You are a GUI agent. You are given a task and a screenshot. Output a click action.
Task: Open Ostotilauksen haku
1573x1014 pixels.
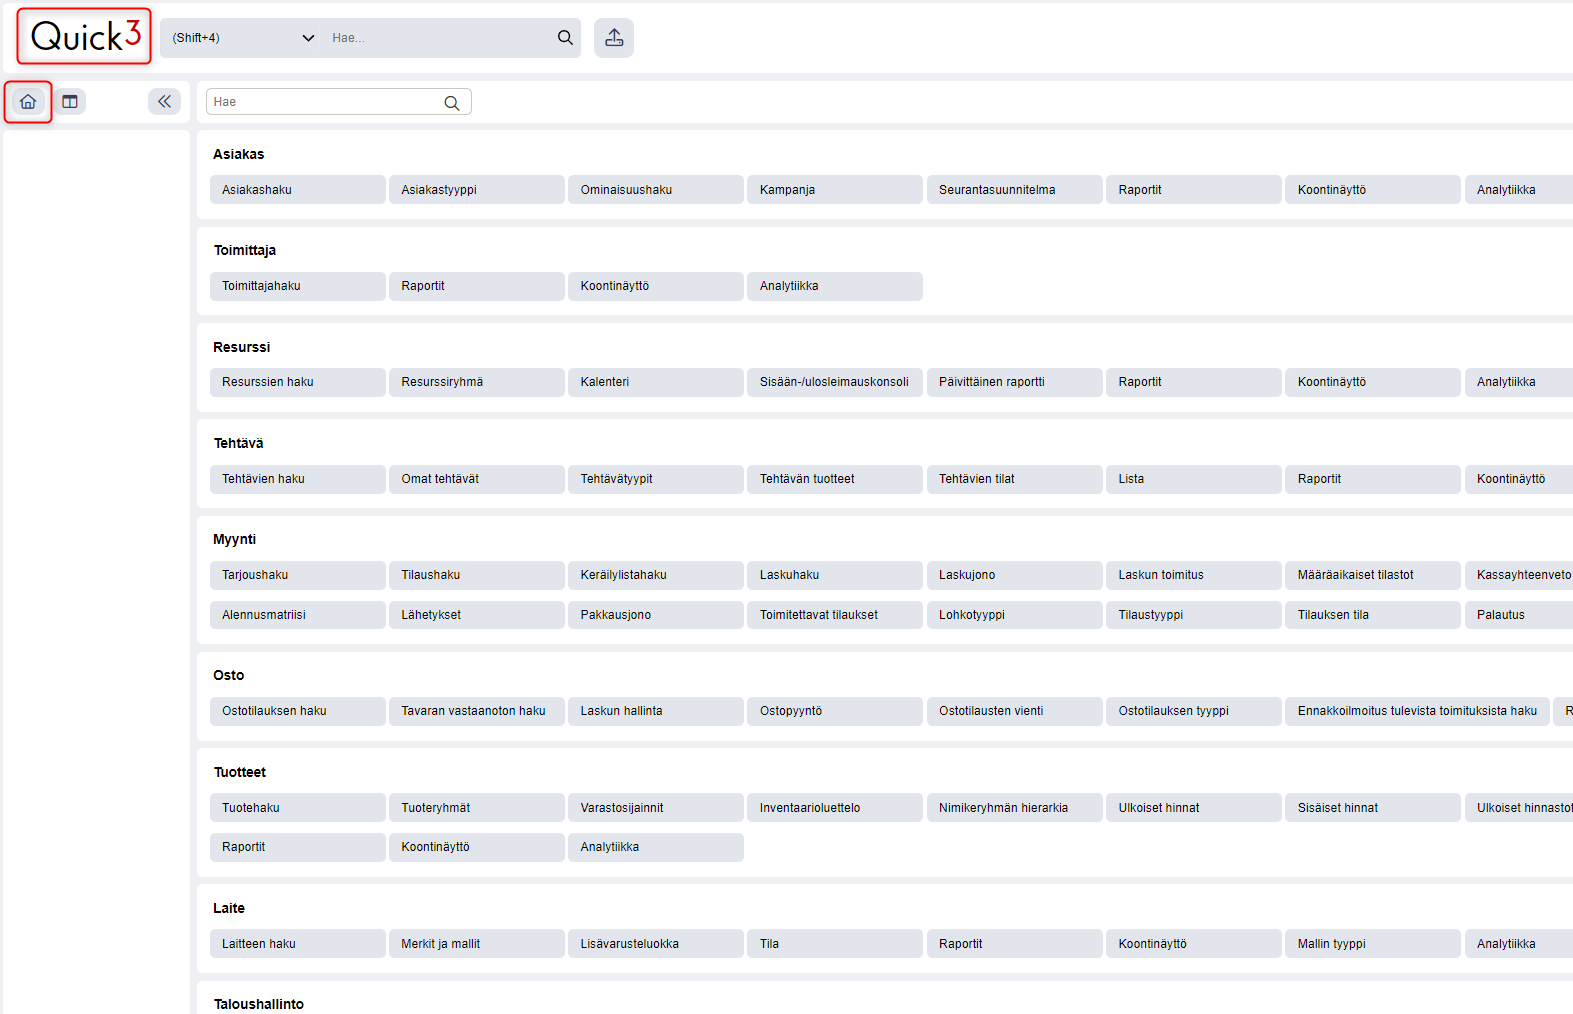click(x=298, y=711)
